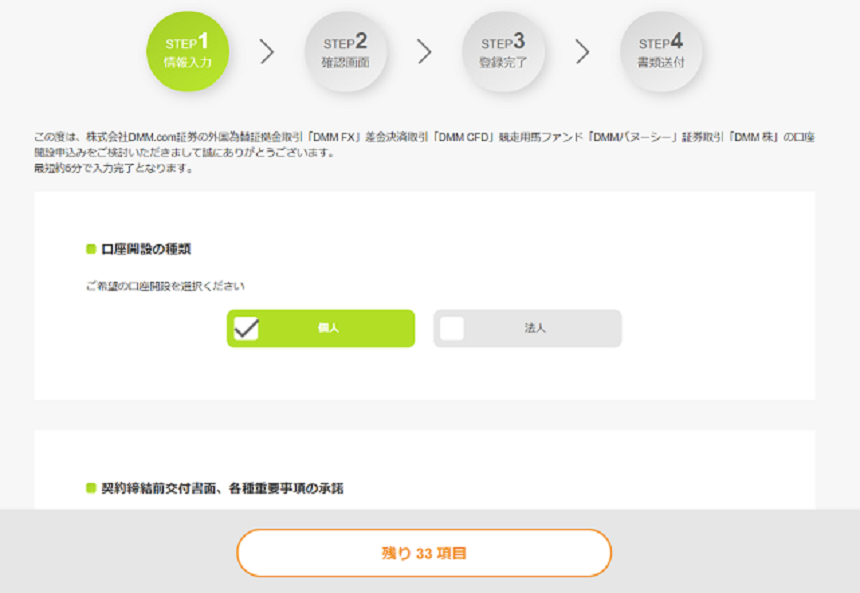
Task: Select the 法人 account type button
Action: [528, 329]
